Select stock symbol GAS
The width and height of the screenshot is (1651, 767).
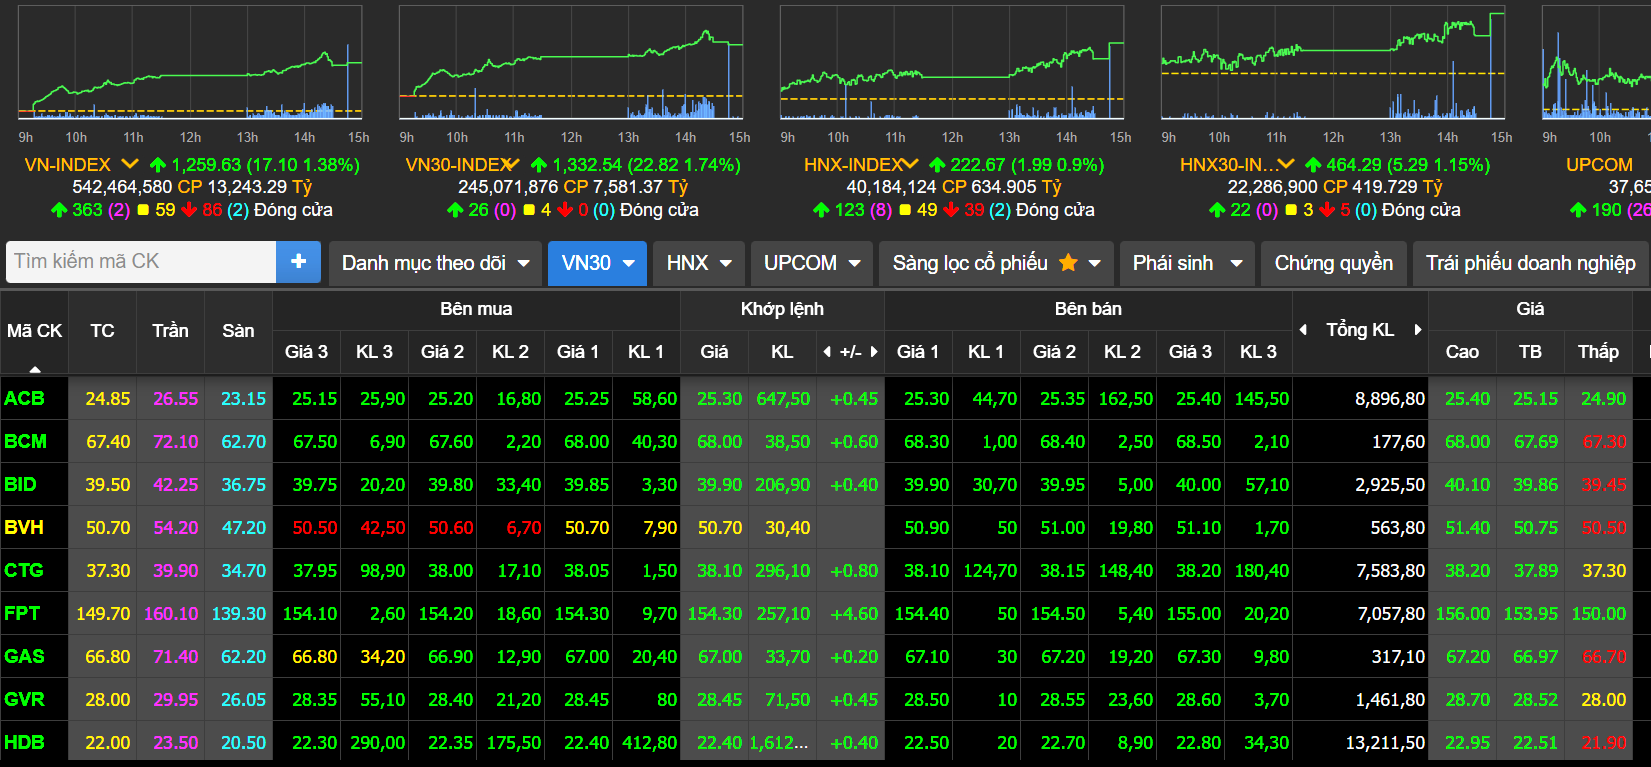[24, 656]
